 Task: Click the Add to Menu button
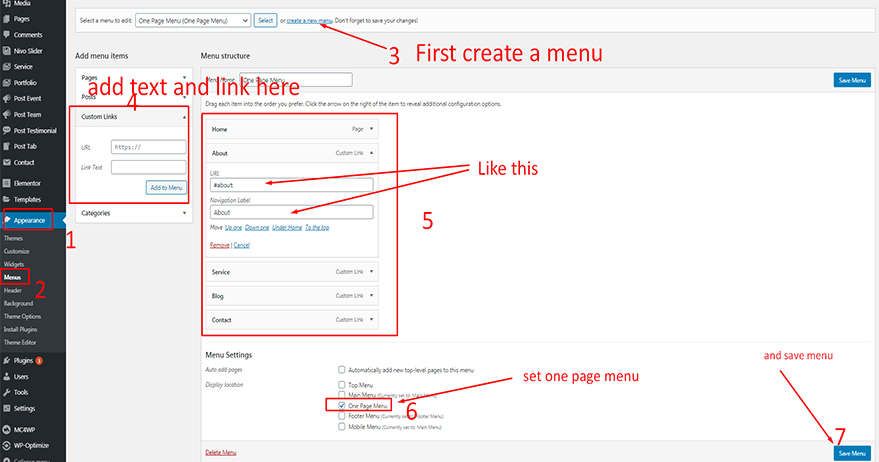pyautogui.click(x=166, y=187)
